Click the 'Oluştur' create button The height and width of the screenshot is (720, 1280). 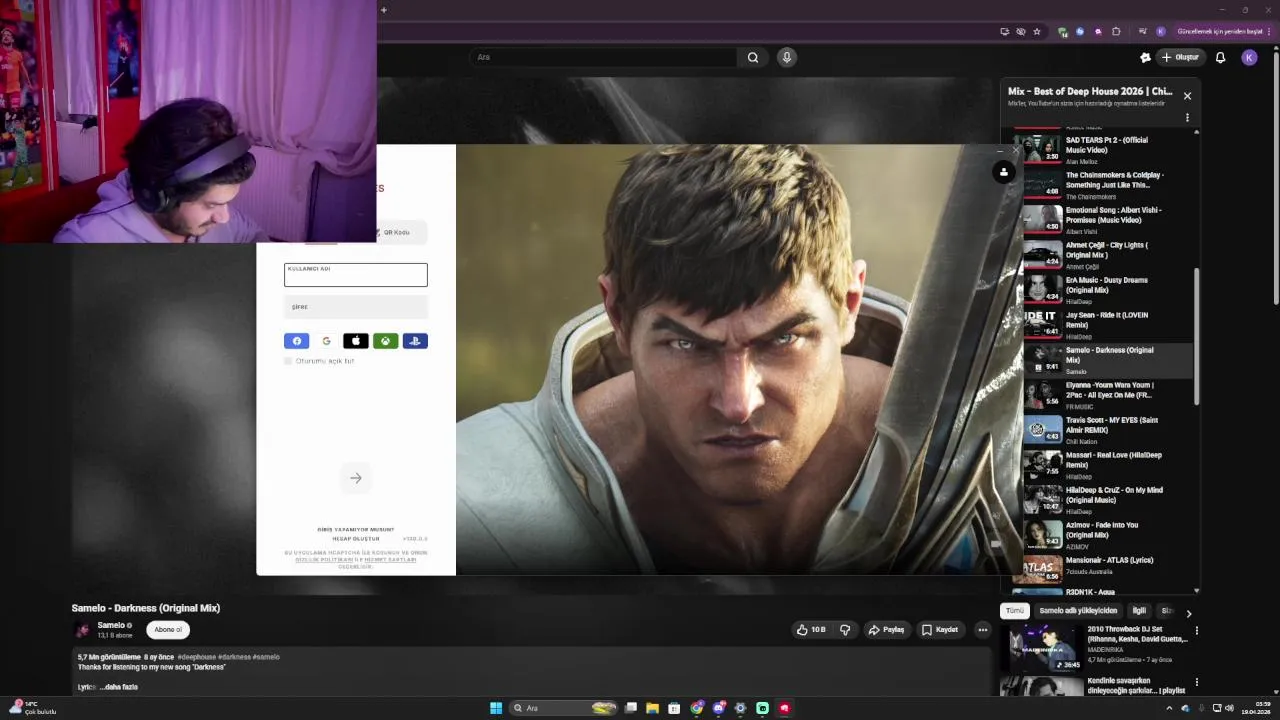tap(1180, 57)
